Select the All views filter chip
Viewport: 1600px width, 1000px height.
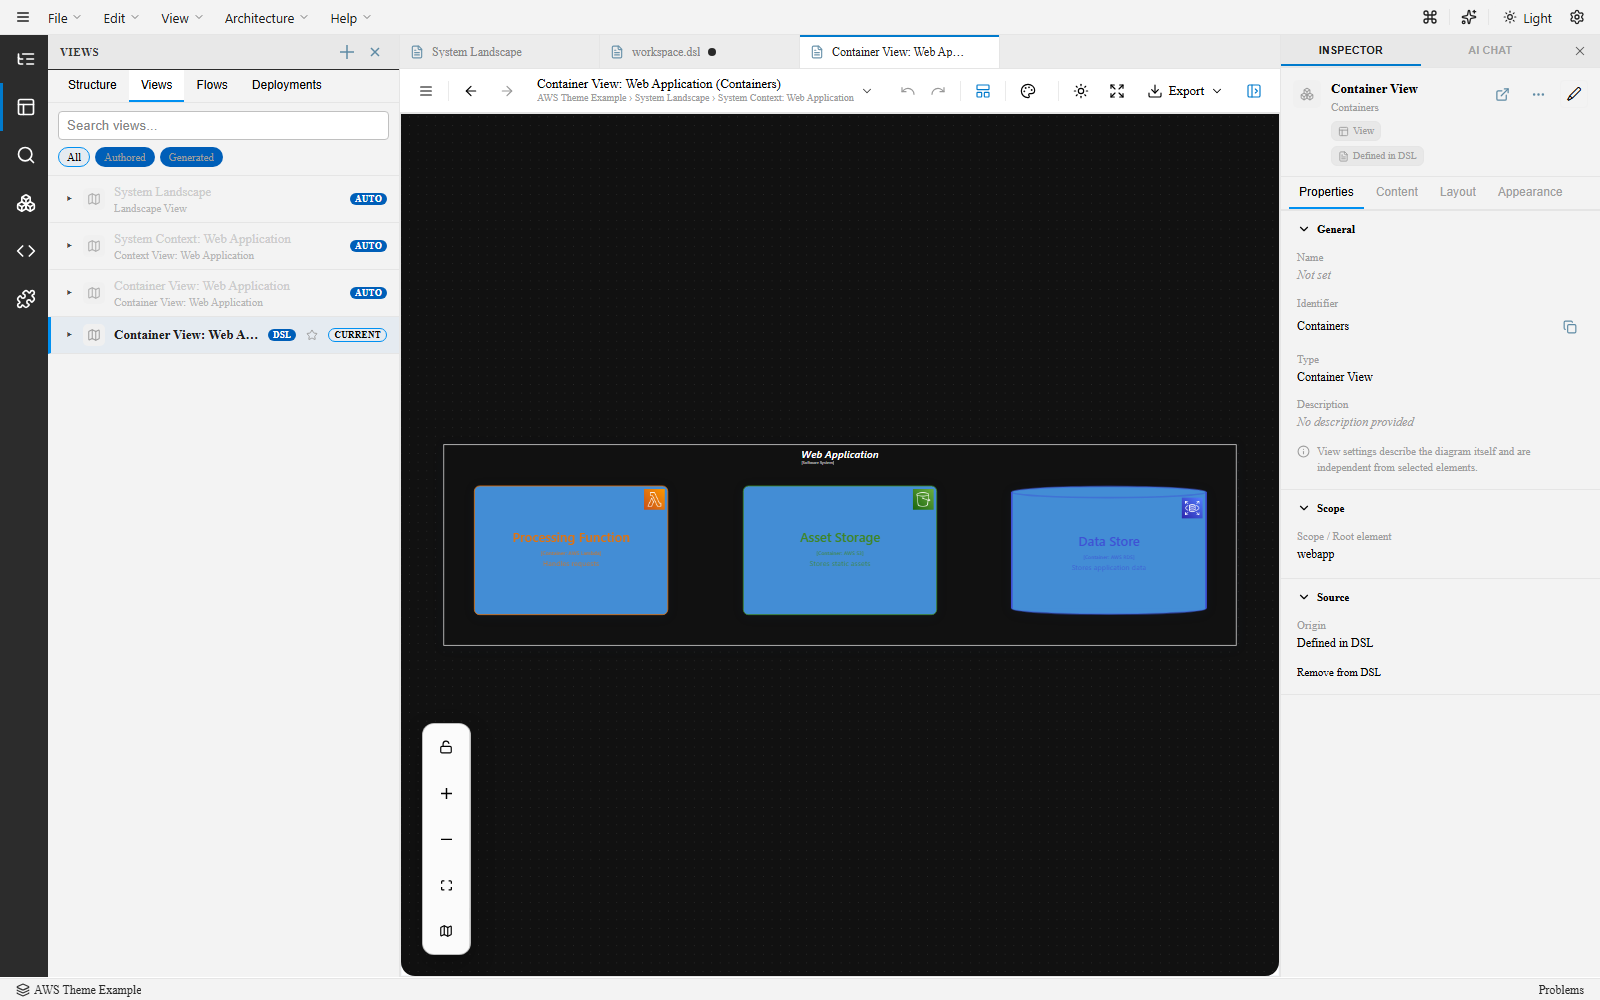pos(74,157)
